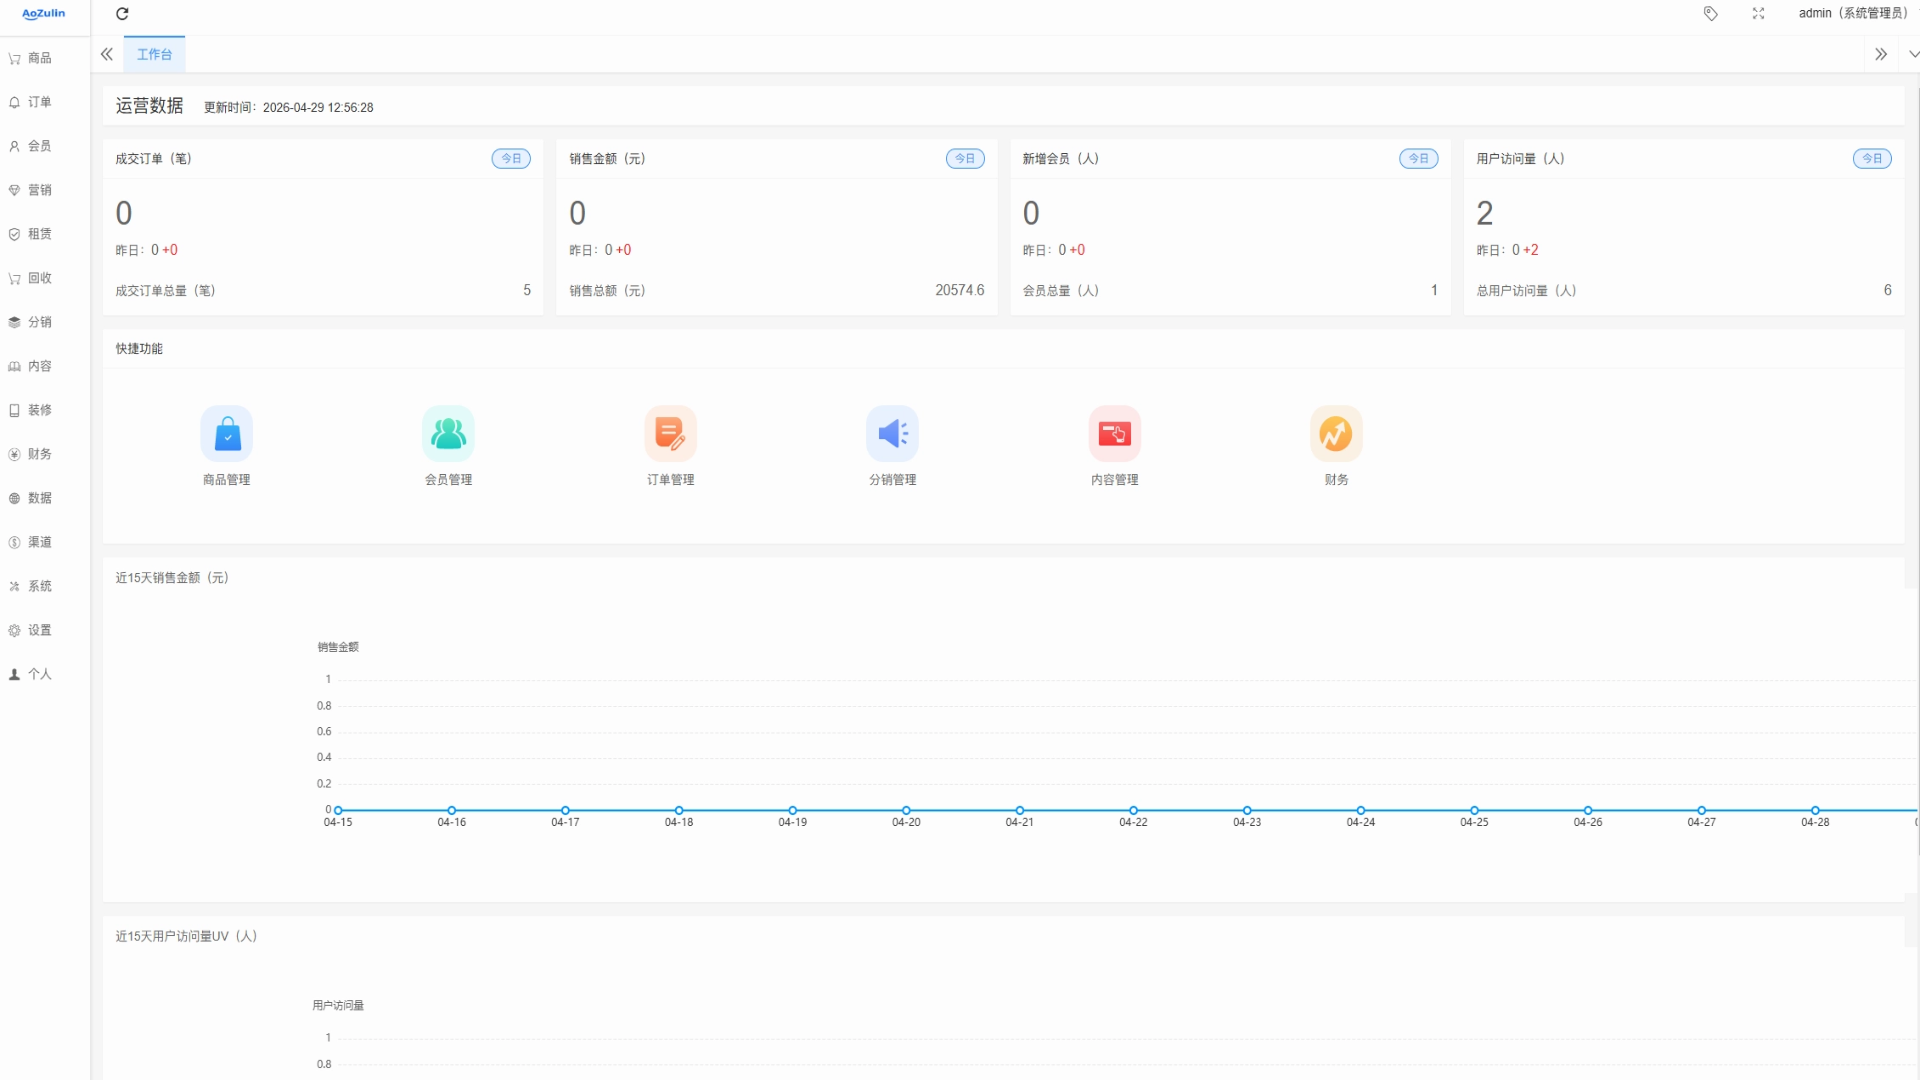This screenshot has height=1080, width=1920.
Task: Click the 财务 orange chart shortcut
Action: point(1336,434)
